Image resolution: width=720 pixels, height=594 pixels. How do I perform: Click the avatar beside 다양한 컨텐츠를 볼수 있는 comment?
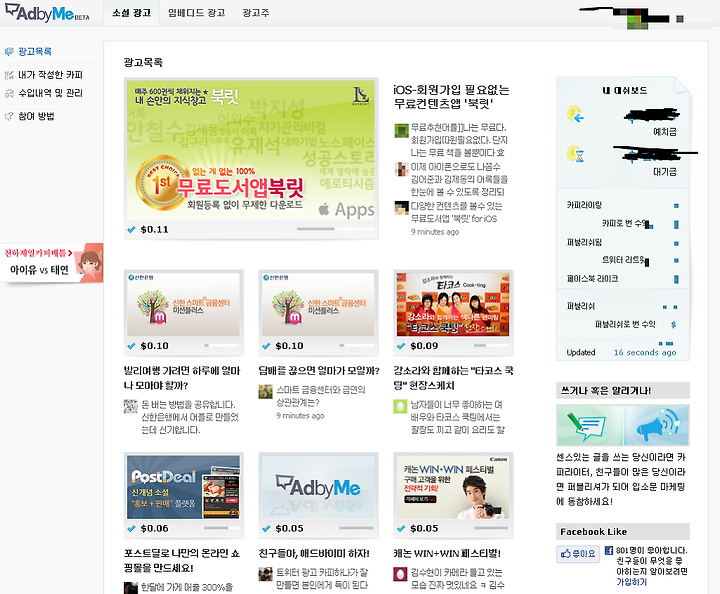coord(401,208)
